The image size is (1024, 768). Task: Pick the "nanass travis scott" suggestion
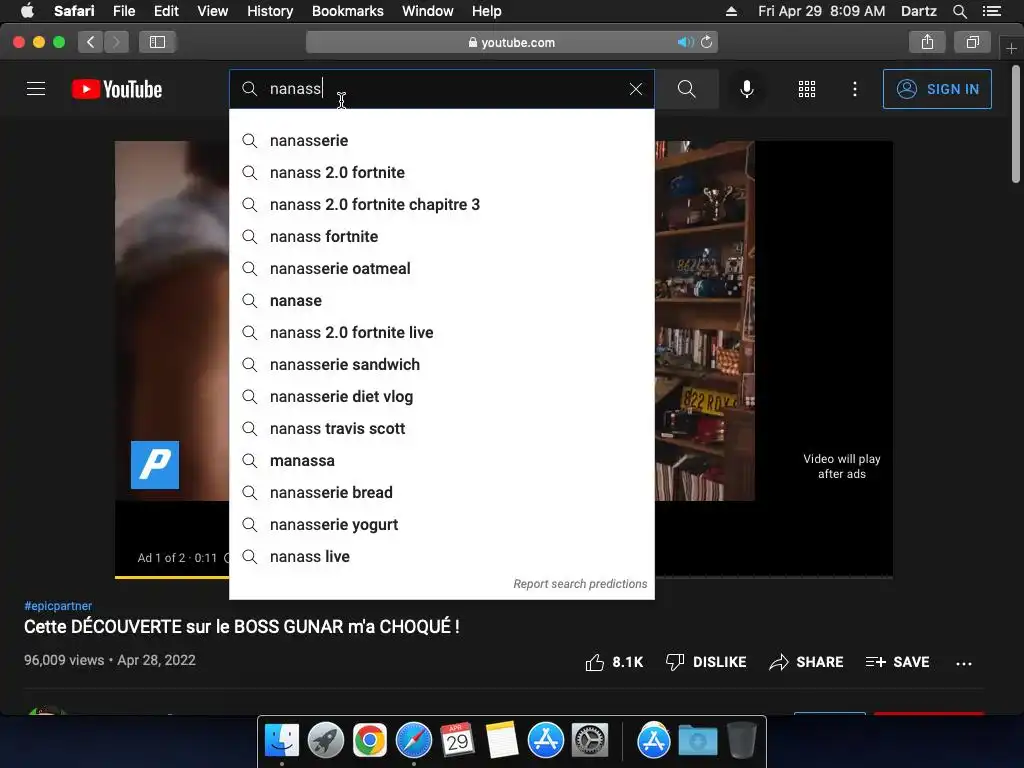pyautogui.click(x=442, y=428)
